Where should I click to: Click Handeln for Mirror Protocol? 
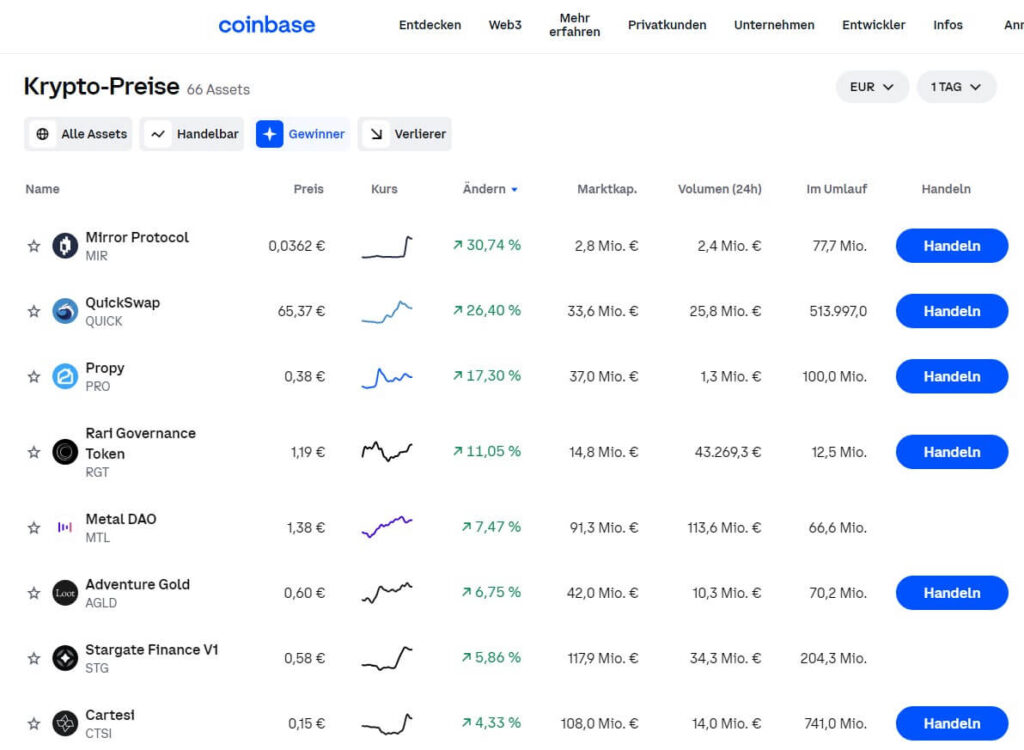click(x=952, y=246)
